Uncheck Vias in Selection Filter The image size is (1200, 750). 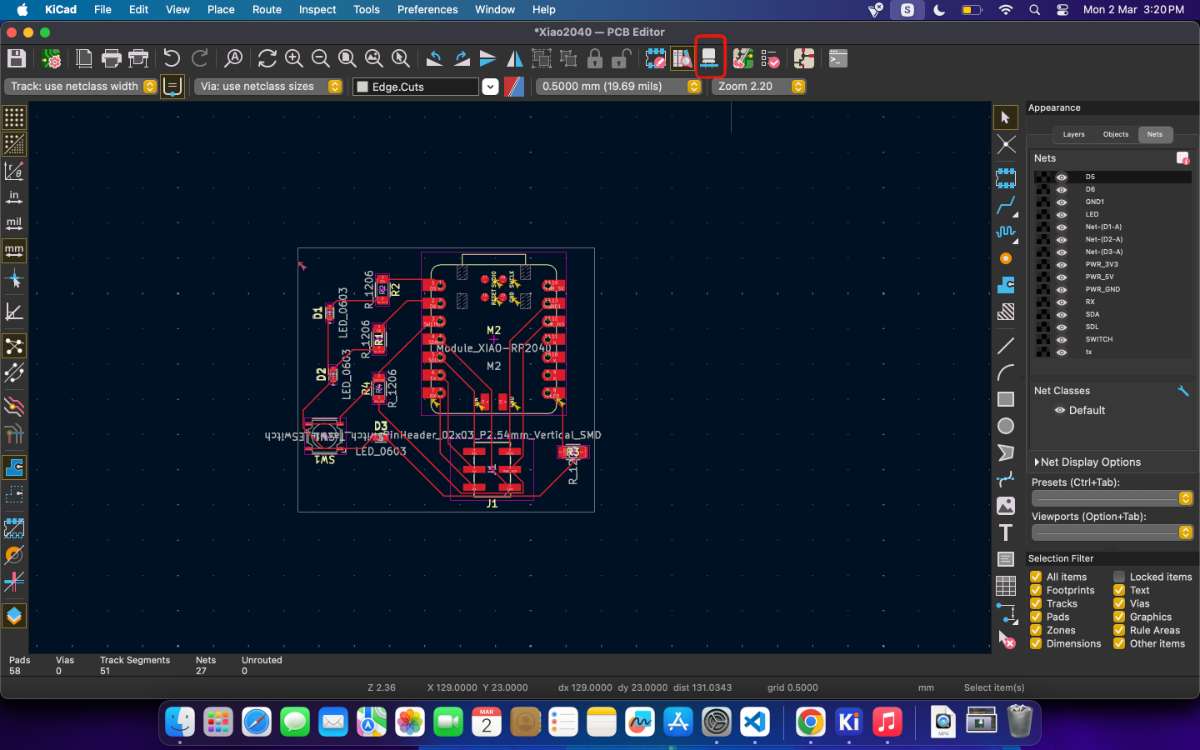pyautogui.click(x=1119, y=603)
